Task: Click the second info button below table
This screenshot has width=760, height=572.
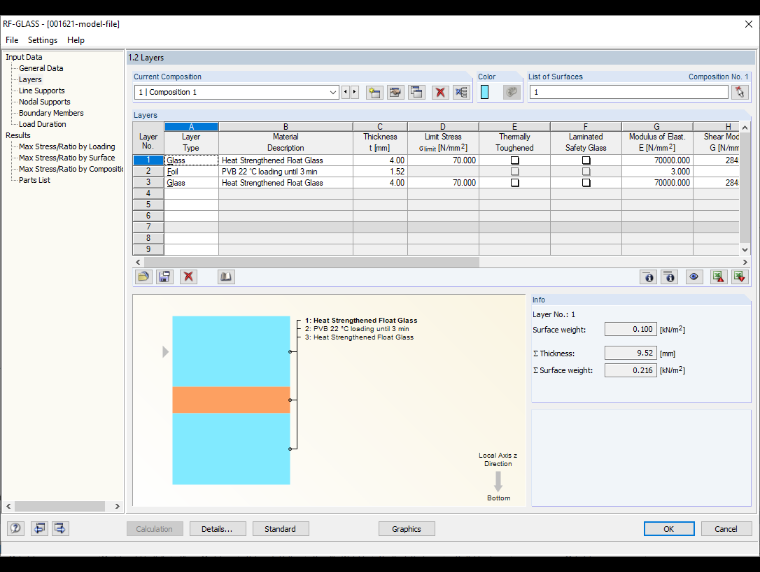Action: [x=669, y=277]
